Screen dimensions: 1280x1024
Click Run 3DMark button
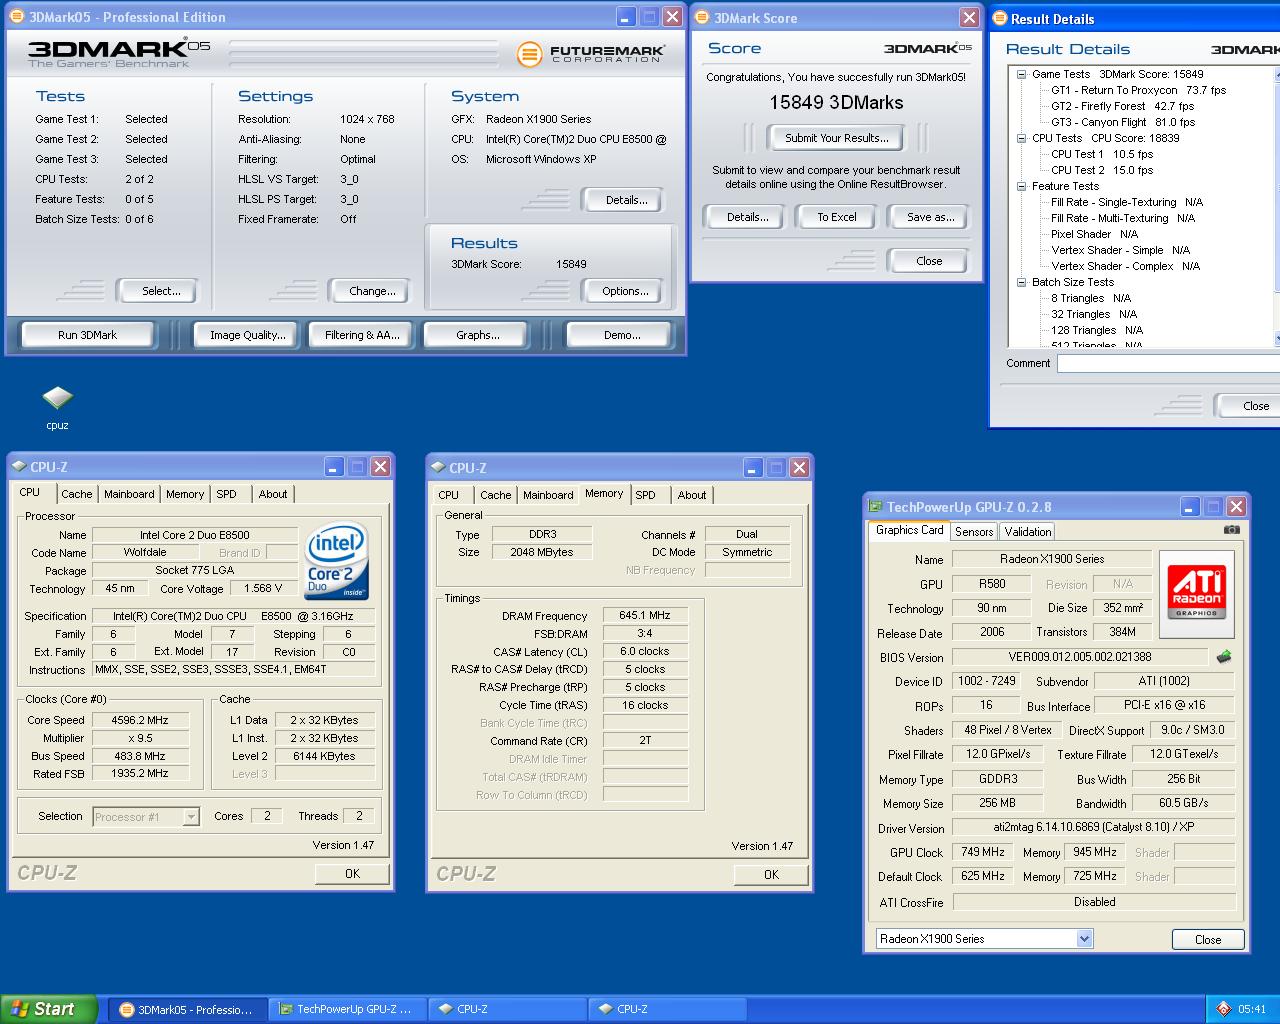pyautogui.click(x=87, y=335)
